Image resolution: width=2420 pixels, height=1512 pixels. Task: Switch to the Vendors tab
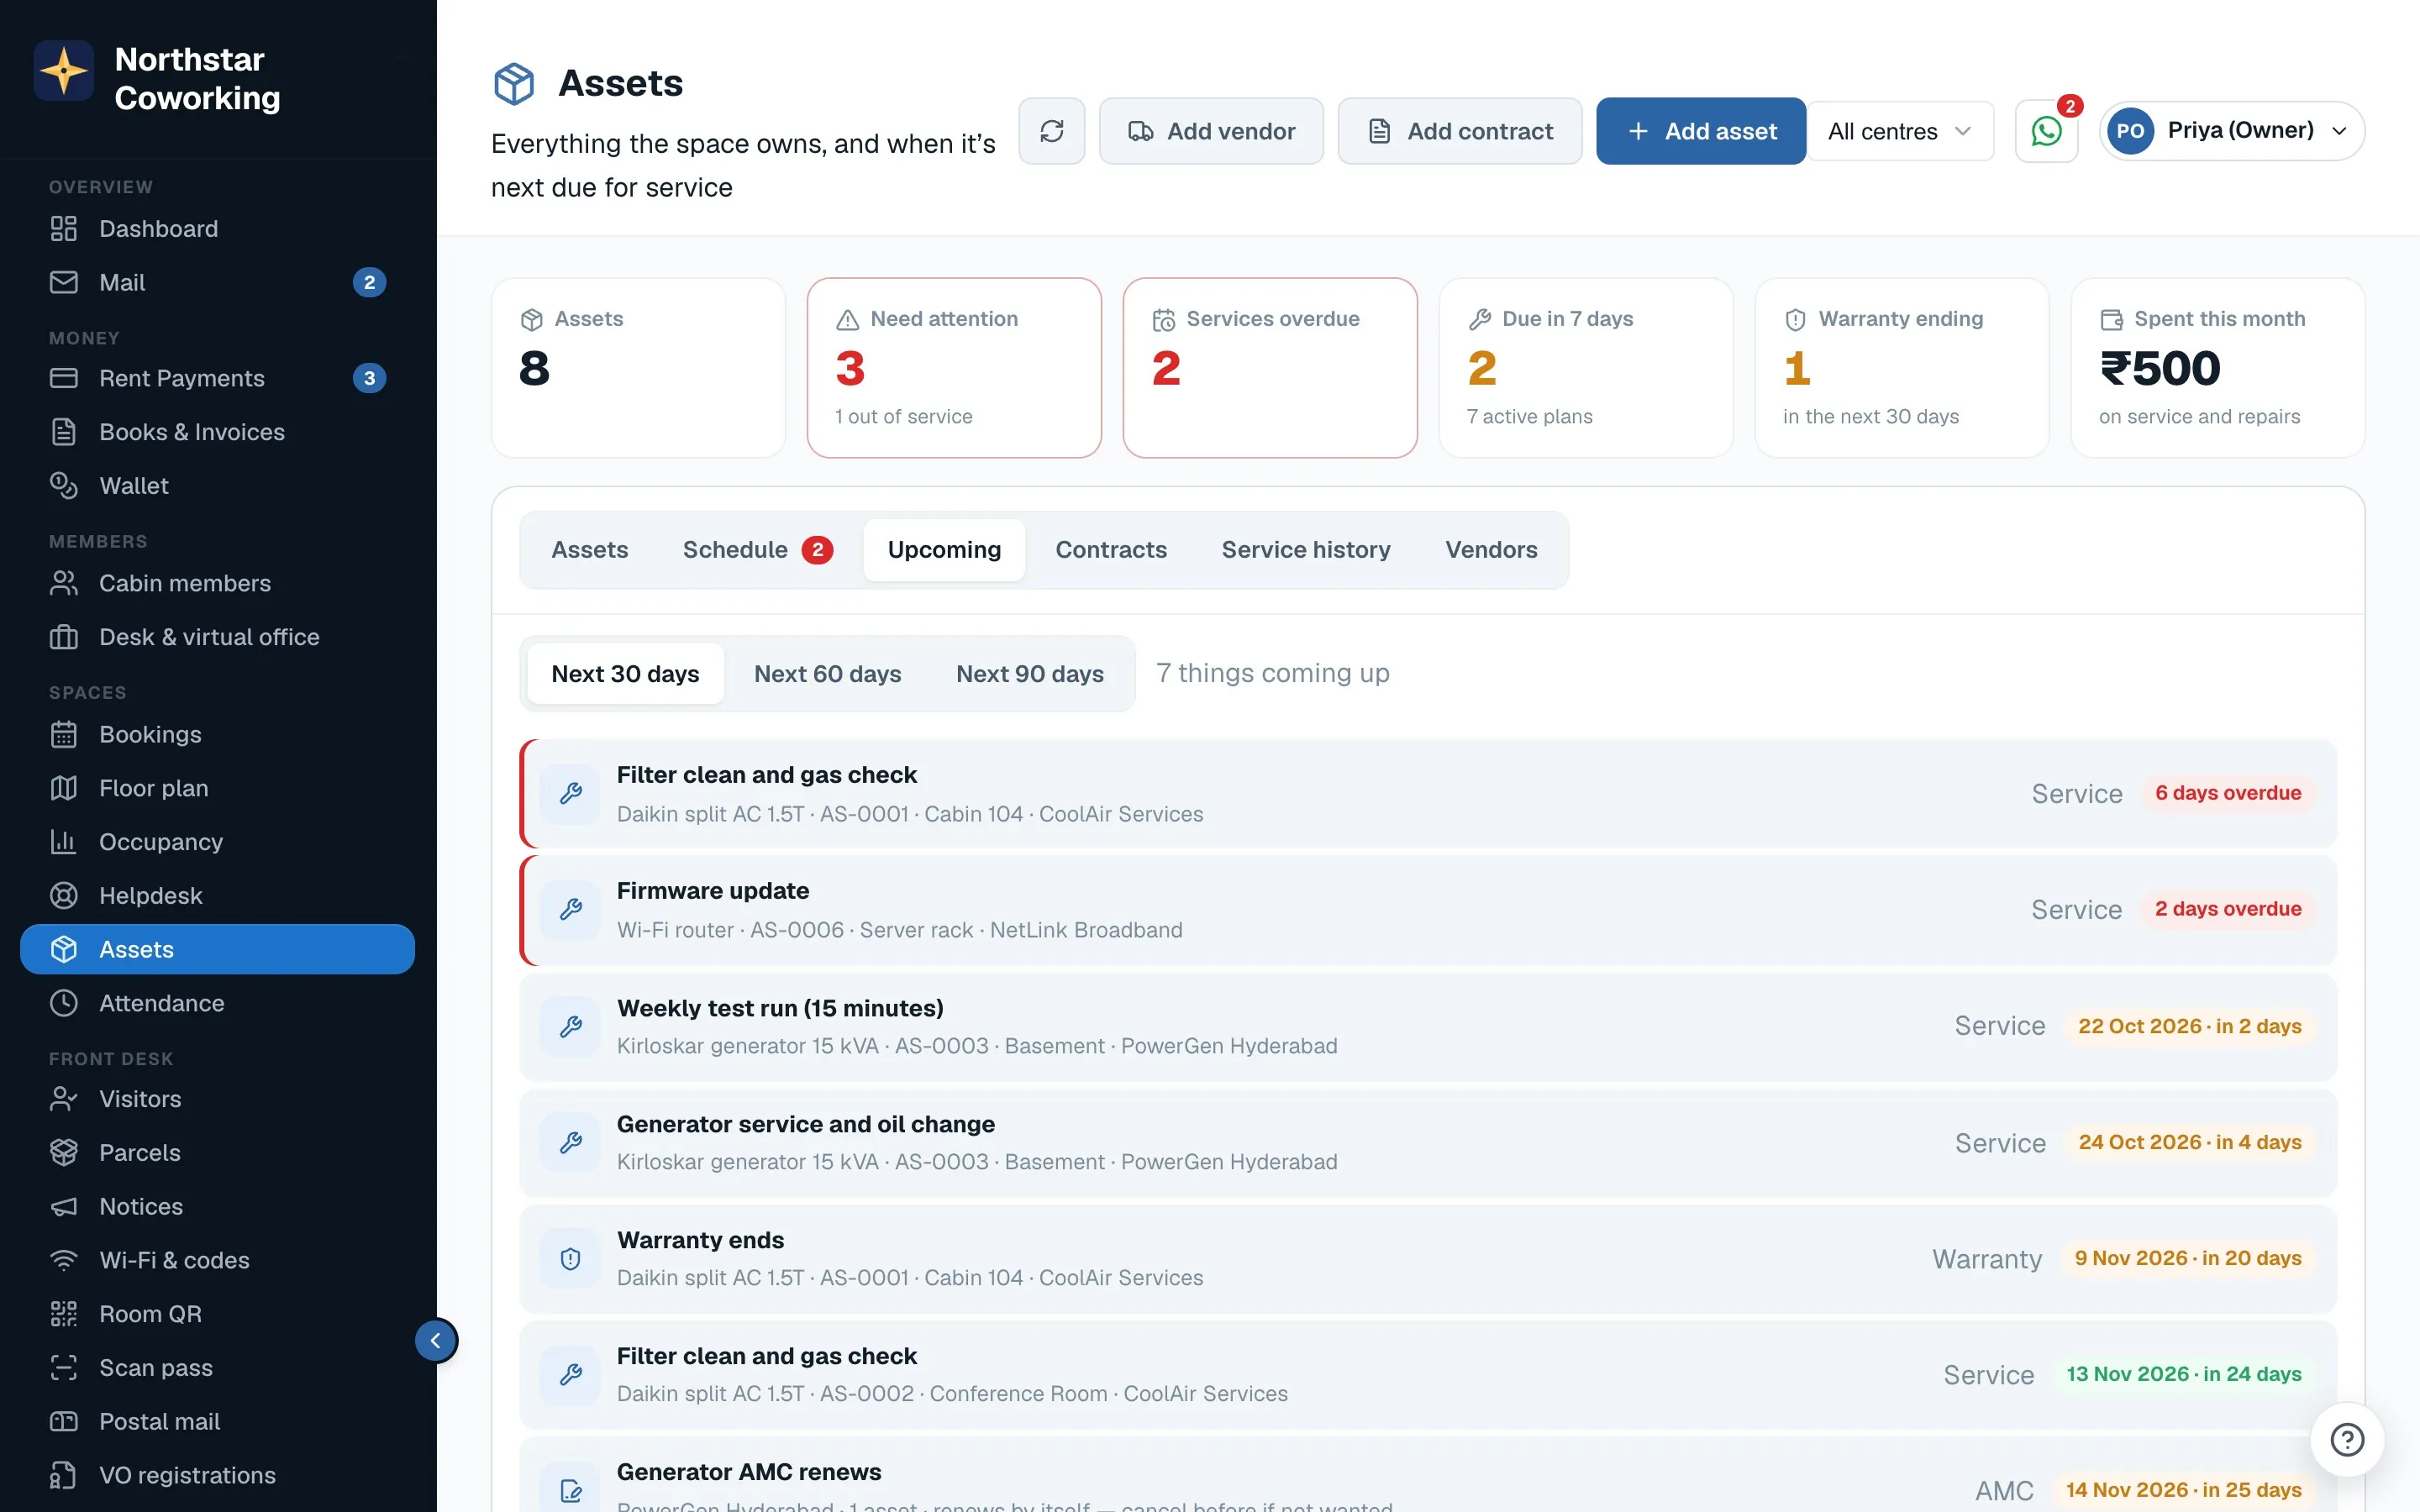click(1491, 550)
